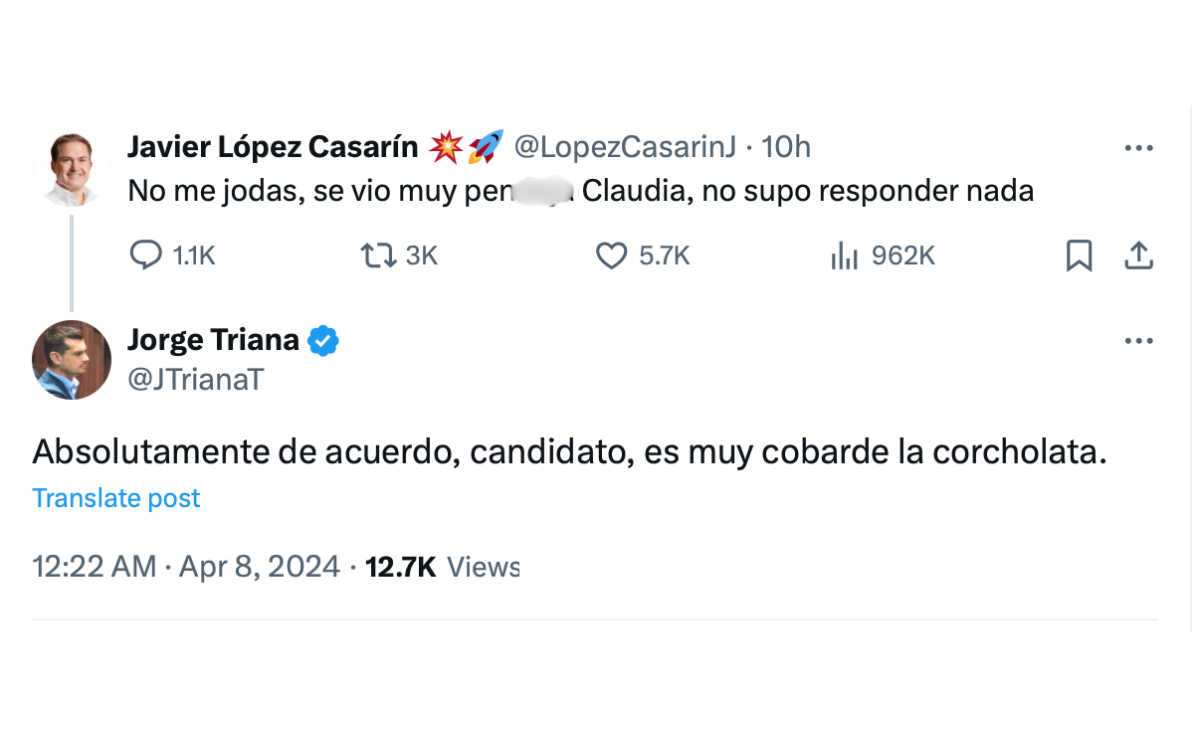Image resolution: width=1200 pixels, height=750 pixels.
Task: Click the reply comment bubble icon
Action: pyautogui.click(x=146, y=256)
